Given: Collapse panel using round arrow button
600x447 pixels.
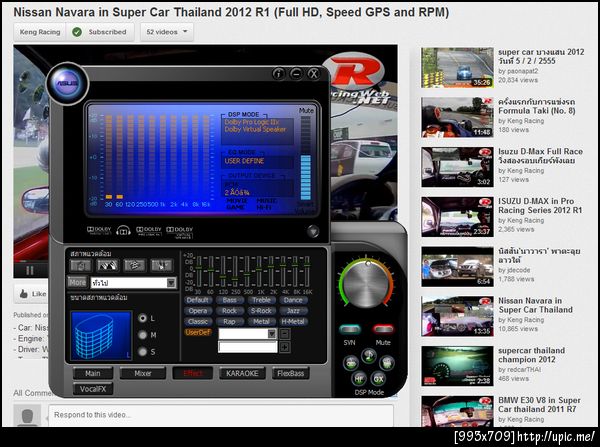Looking at the screenshot, I should pyautogui.click(x=313, y=231).
